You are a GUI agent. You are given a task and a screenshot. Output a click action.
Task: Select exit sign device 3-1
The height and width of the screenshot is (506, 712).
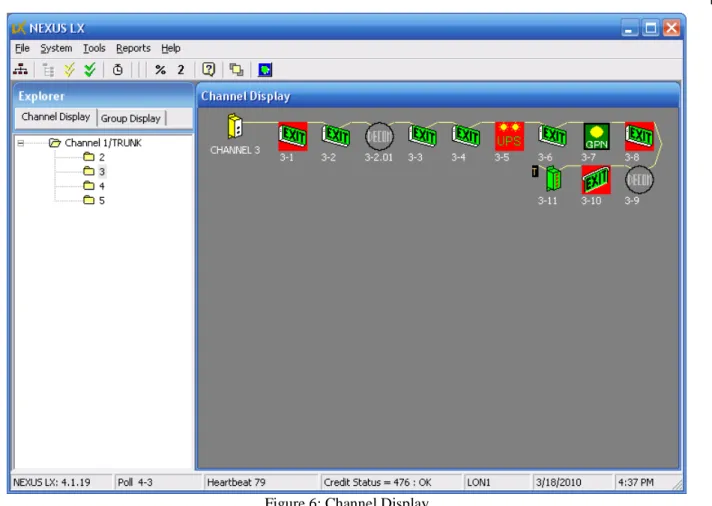tap(292, 136)
